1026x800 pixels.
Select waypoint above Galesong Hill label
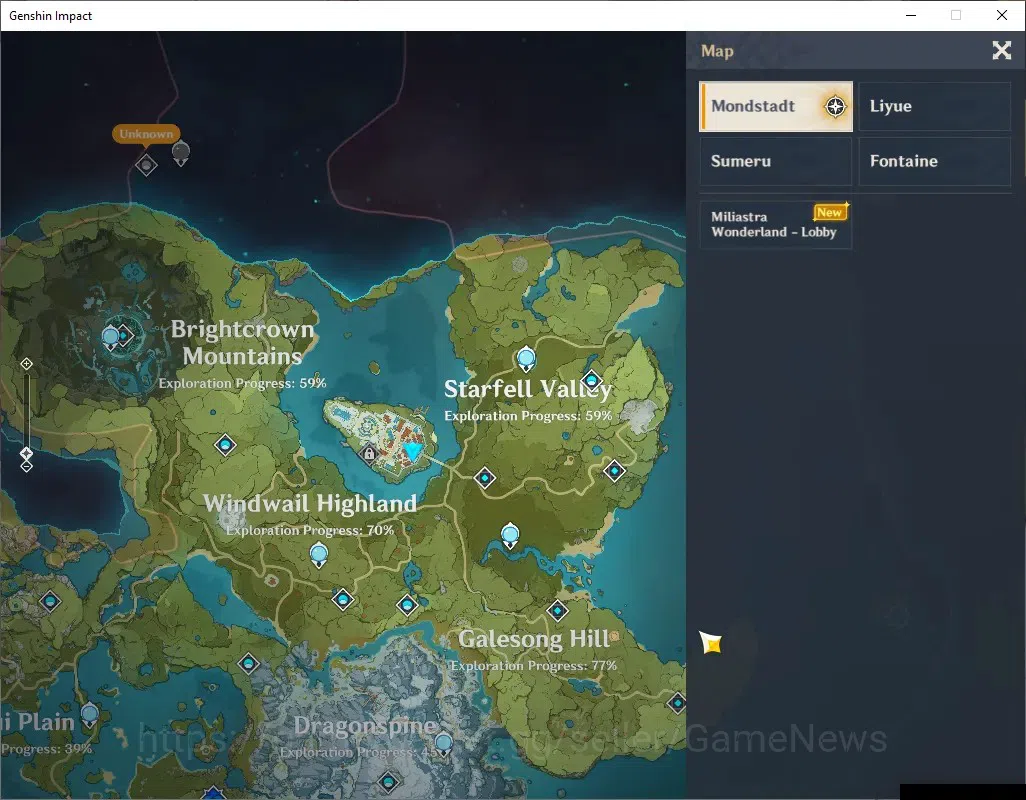click(557, 610)
